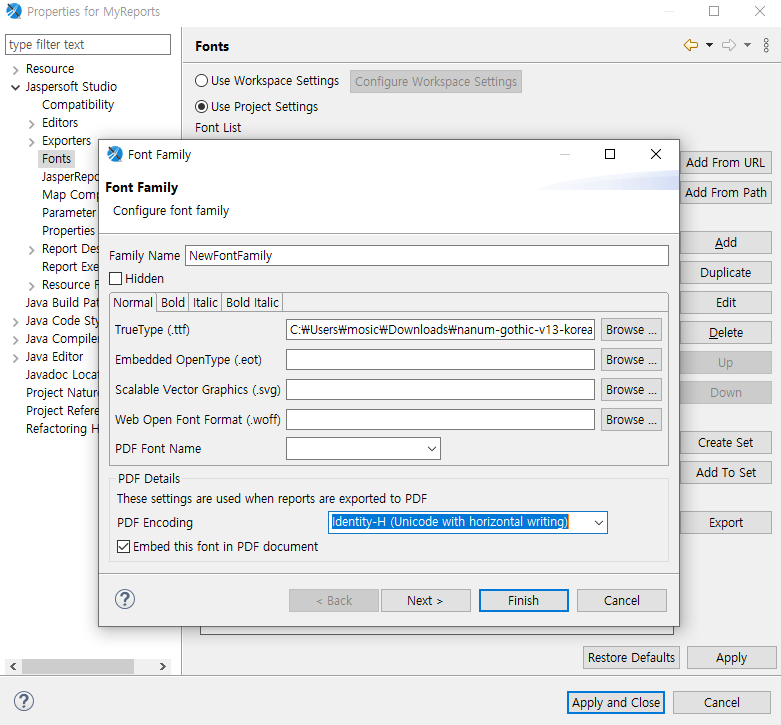Click Add From URL button
781x725 pixels.
[x=726, y=162]
